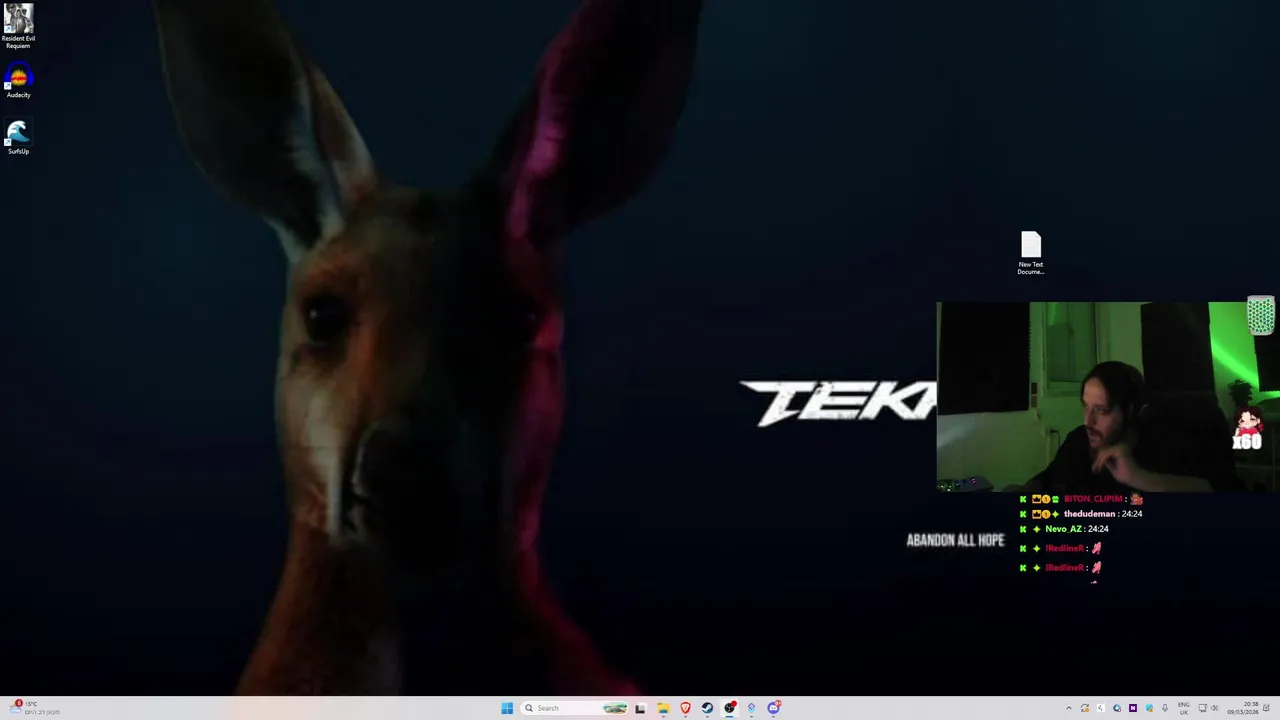Image resolution: width=1280 pixels, height=720 pixels.
Task: Open the Windows Start menu
Action: coord(507,708)
